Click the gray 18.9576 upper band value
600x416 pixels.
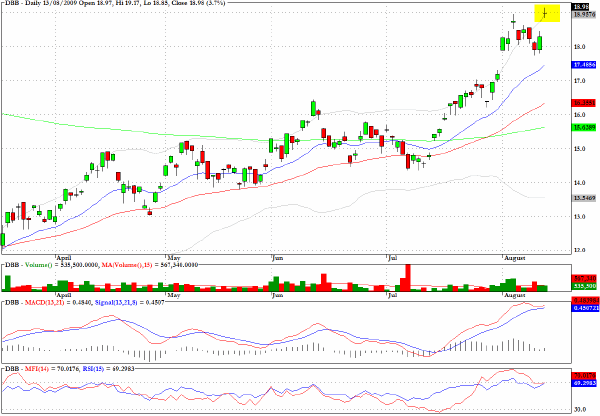(x=584, y=15)
